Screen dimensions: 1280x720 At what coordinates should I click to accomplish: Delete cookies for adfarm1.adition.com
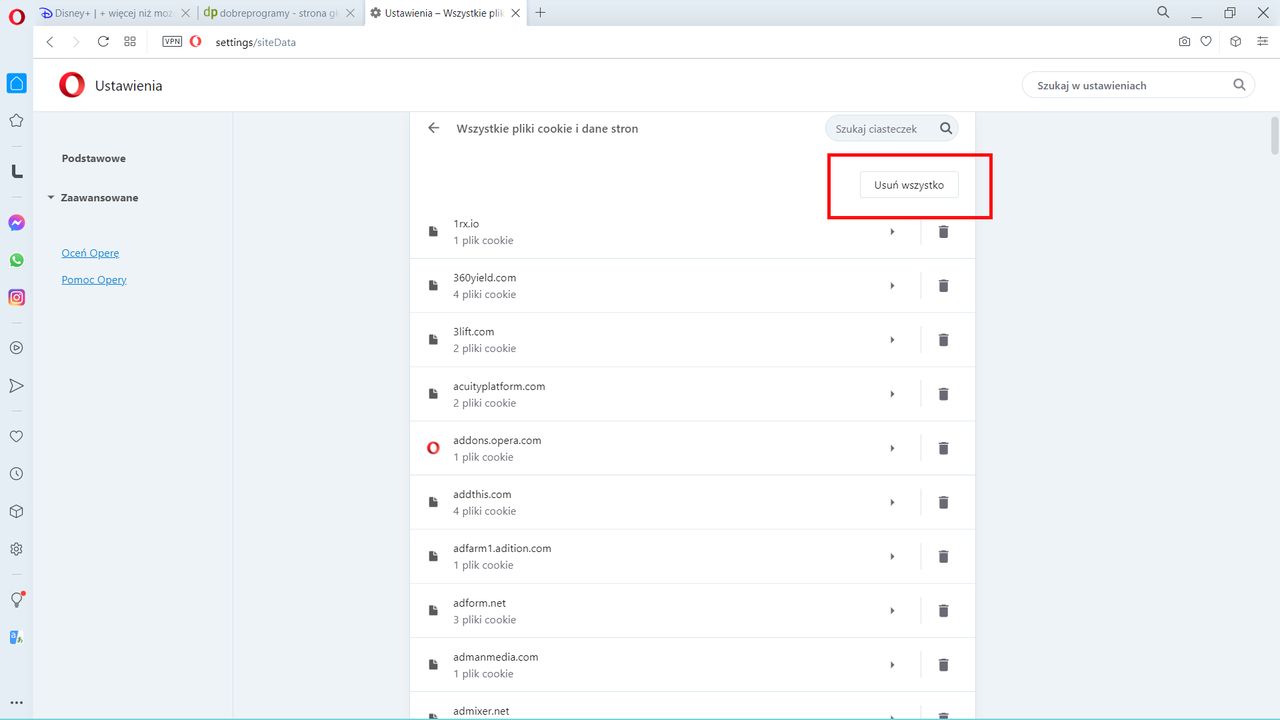coord(943,556)
